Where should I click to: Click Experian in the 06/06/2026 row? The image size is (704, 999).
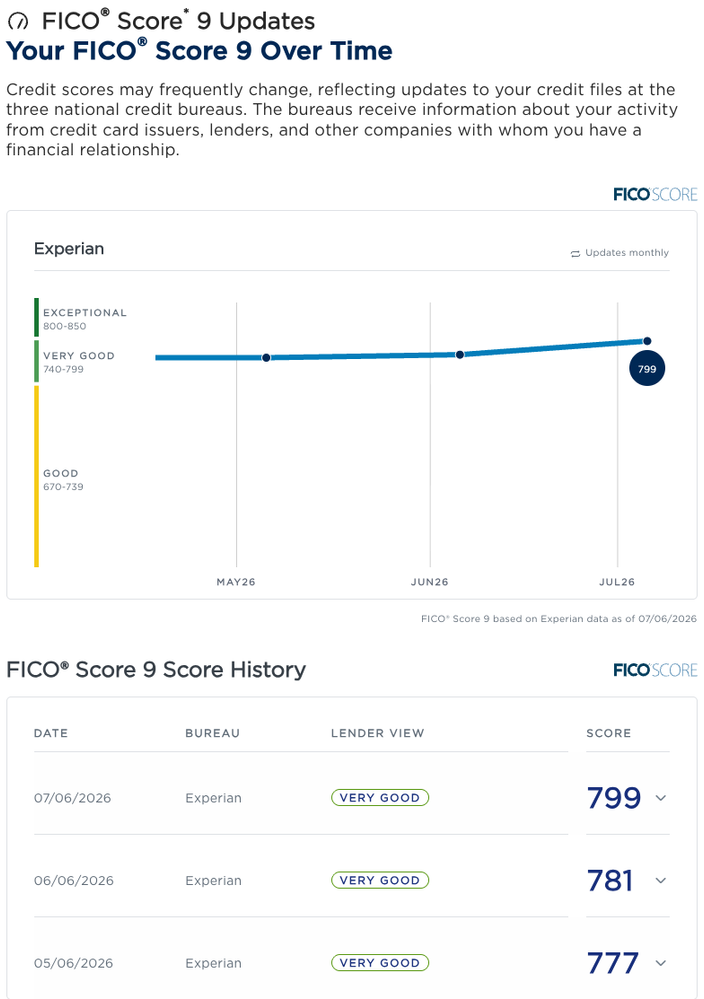[x=213, y=881]
